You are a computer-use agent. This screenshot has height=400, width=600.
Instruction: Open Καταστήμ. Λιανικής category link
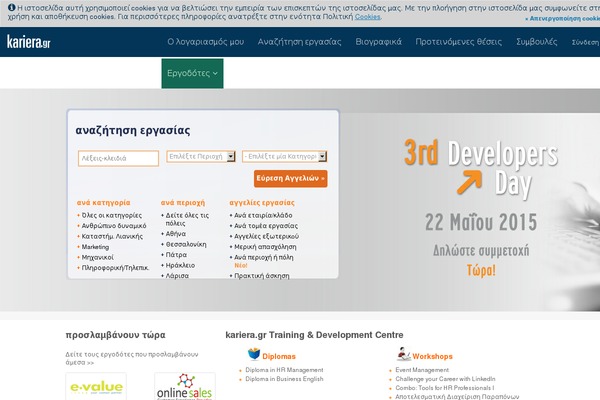click(x=112, y=237)
